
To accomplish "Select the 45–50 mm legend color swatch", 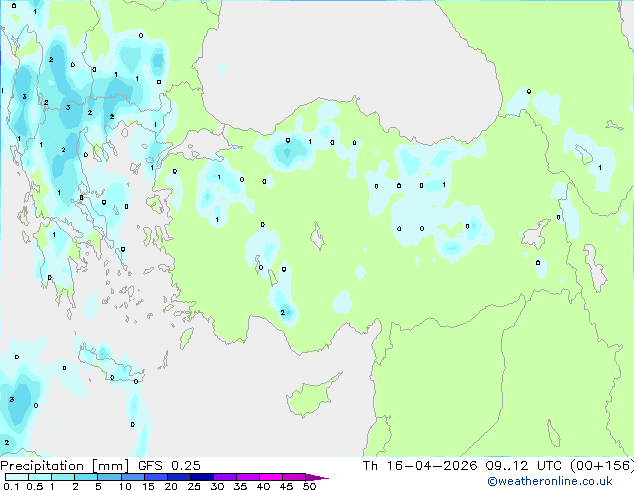I will coord(294,477).
